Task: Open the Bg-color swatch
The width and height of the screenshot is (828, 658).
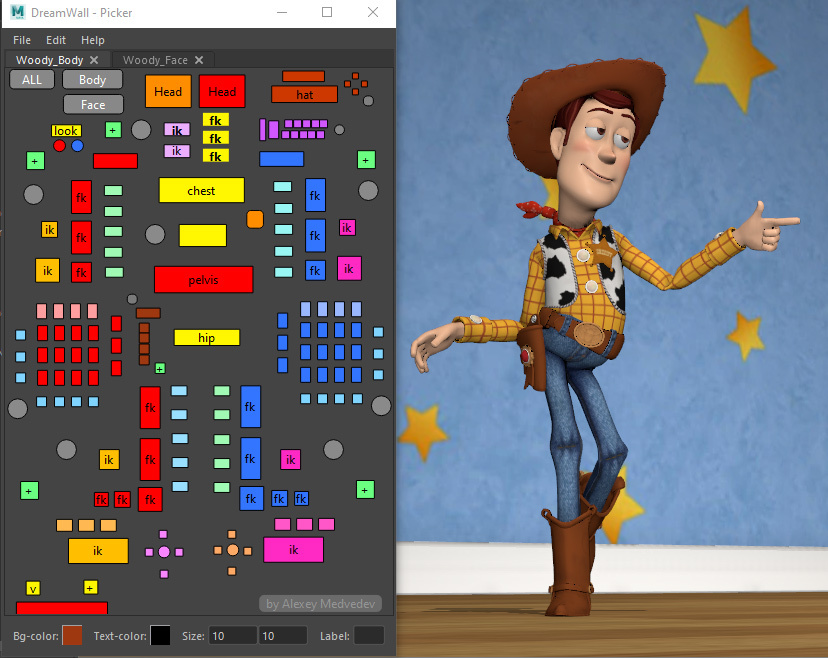Action: pyautogui.click(x=72, y=635)
